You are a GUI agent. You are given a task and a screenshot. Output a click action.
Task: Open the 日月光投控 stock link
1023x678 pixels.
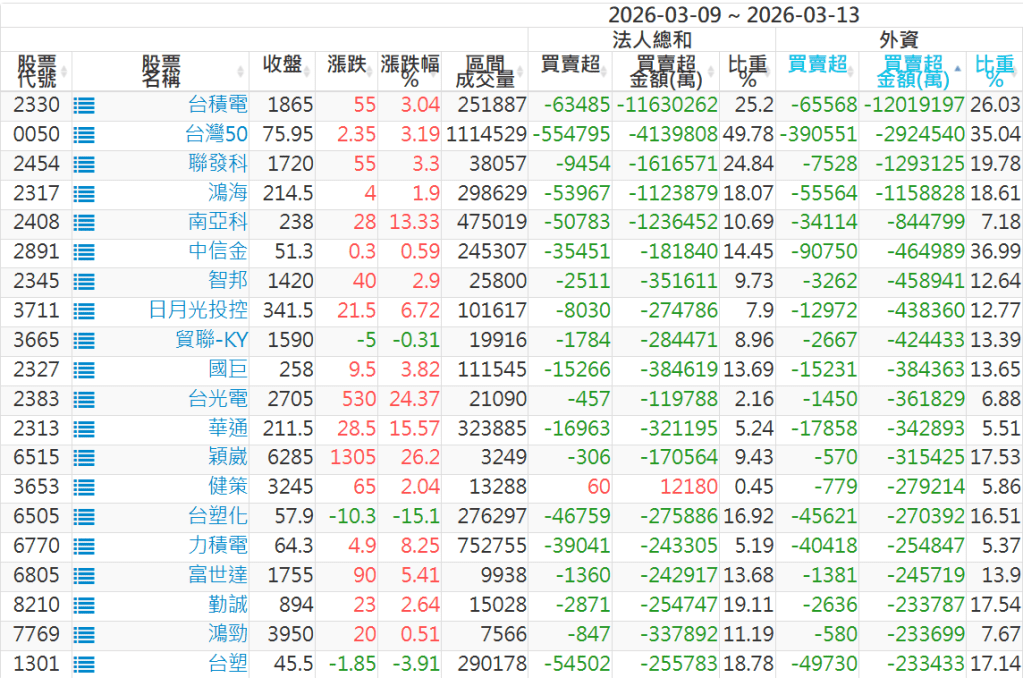[198, 311]
